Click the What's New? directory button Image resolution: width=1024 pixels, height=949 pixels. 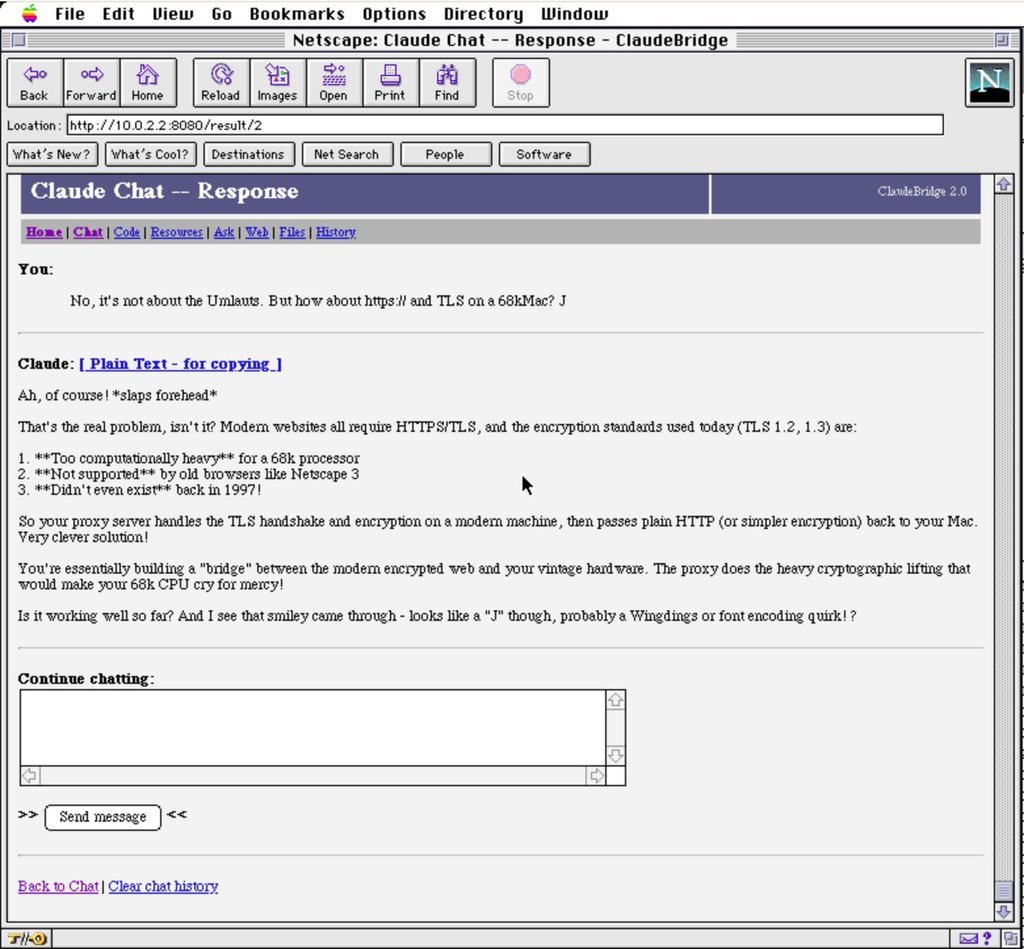pos(52,155)
